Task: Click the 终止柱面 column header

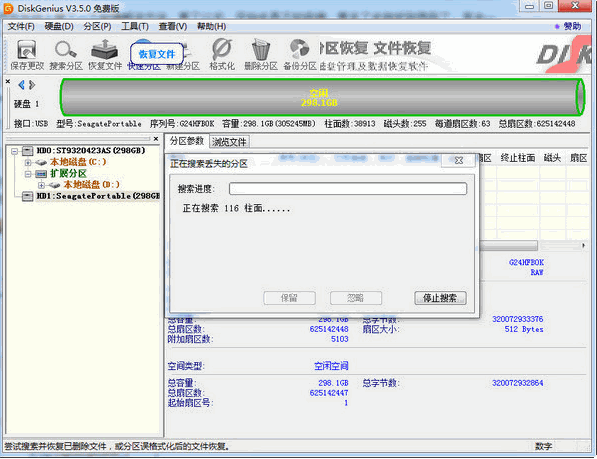Action: click(x=517, y=158)
